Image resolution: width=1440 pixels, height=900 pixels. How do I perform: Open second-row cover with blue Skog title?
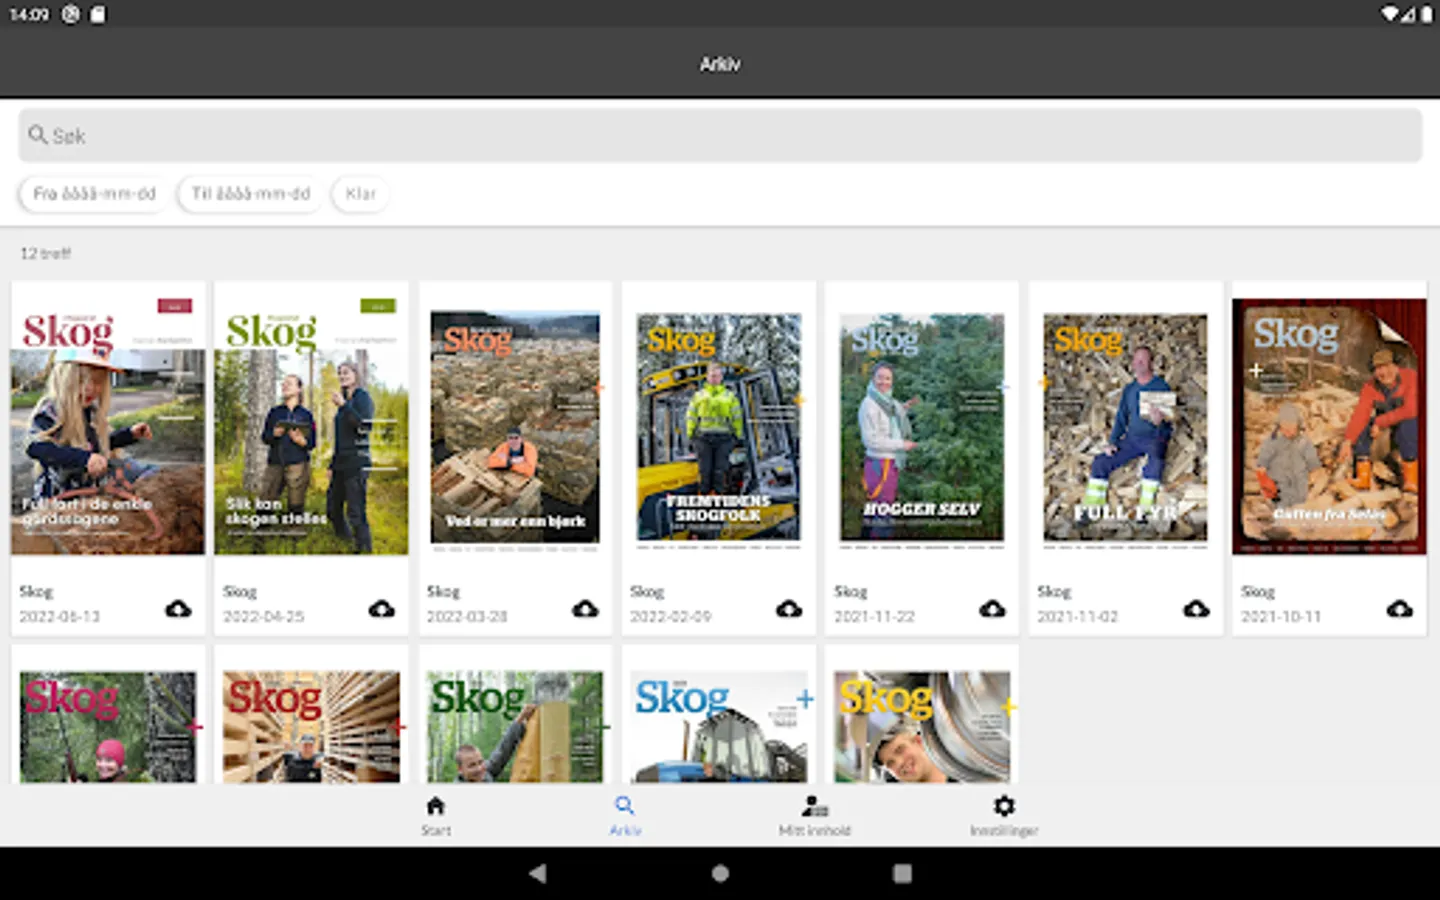tap(719, 727)
